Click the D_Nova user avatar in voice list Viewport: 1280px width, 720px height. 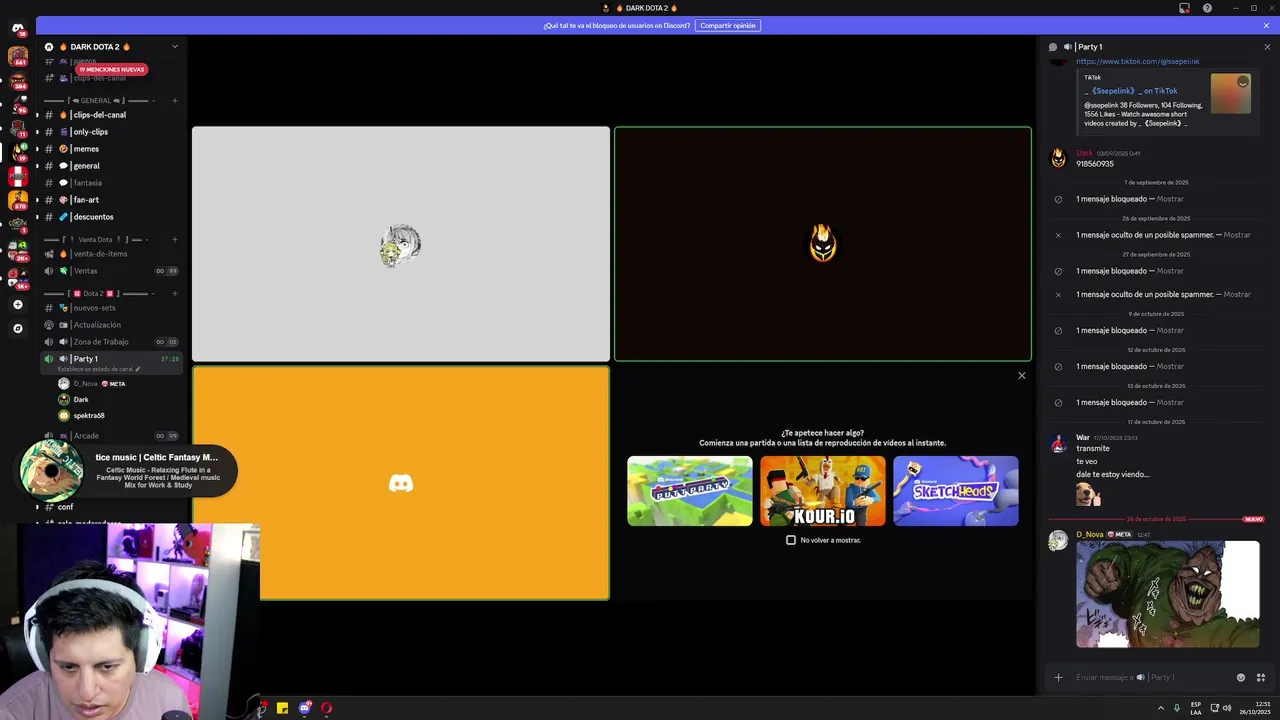point(64,384)
